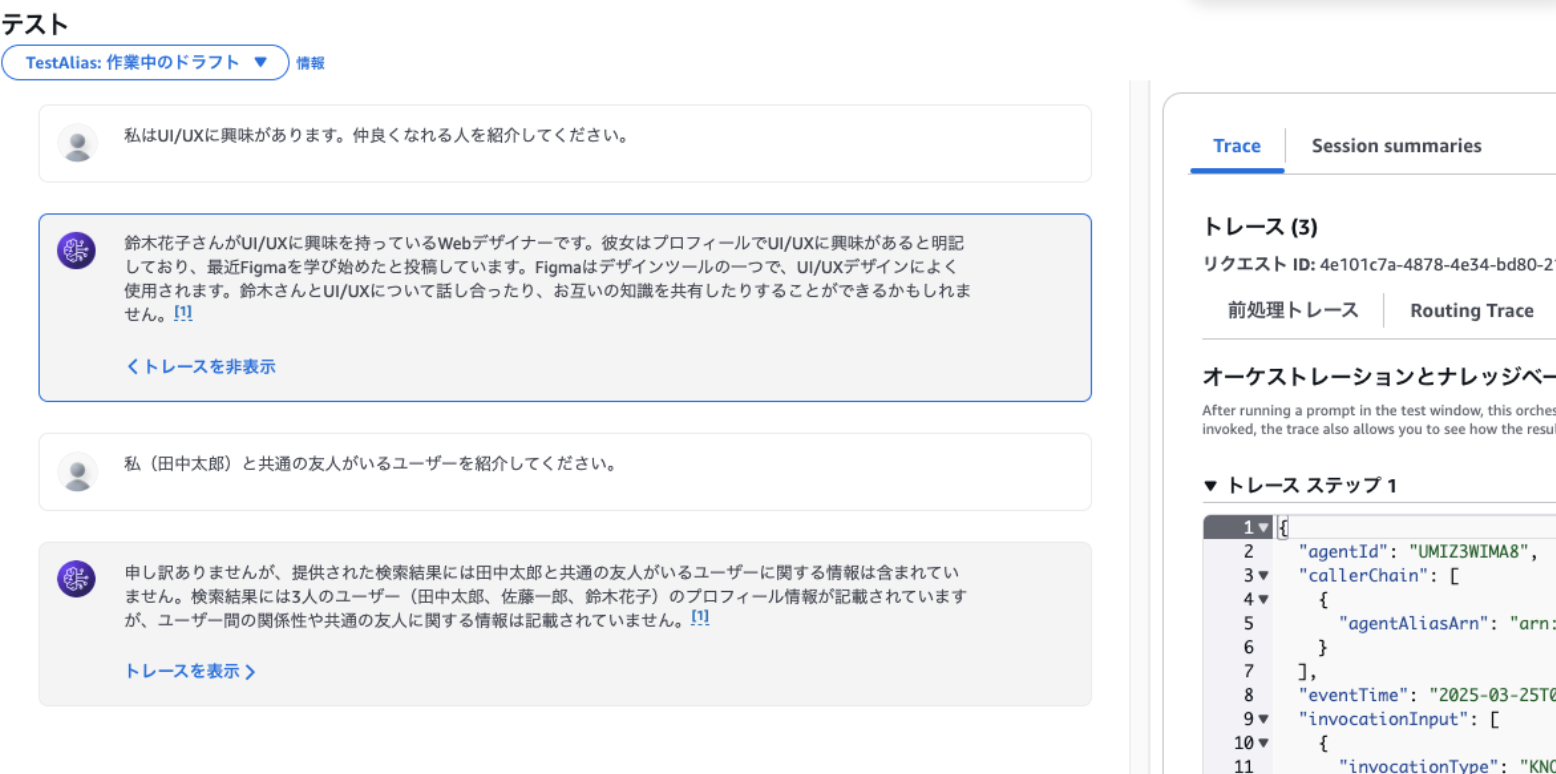This screenshot has width=1556, height=774.
Task: Collapse the トレース ステップ 1 section
Action: pyautogui.click(x=1211, y=486)
